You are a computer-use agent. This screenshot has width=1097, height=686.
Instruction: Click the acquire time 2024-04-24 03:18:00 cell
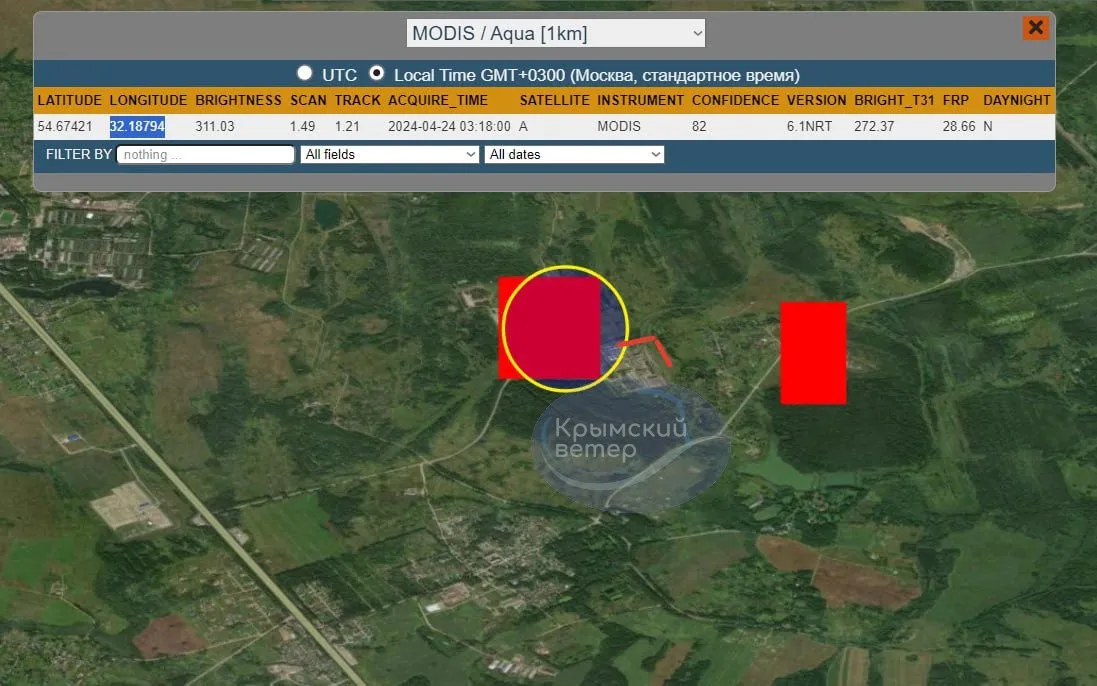449,127
